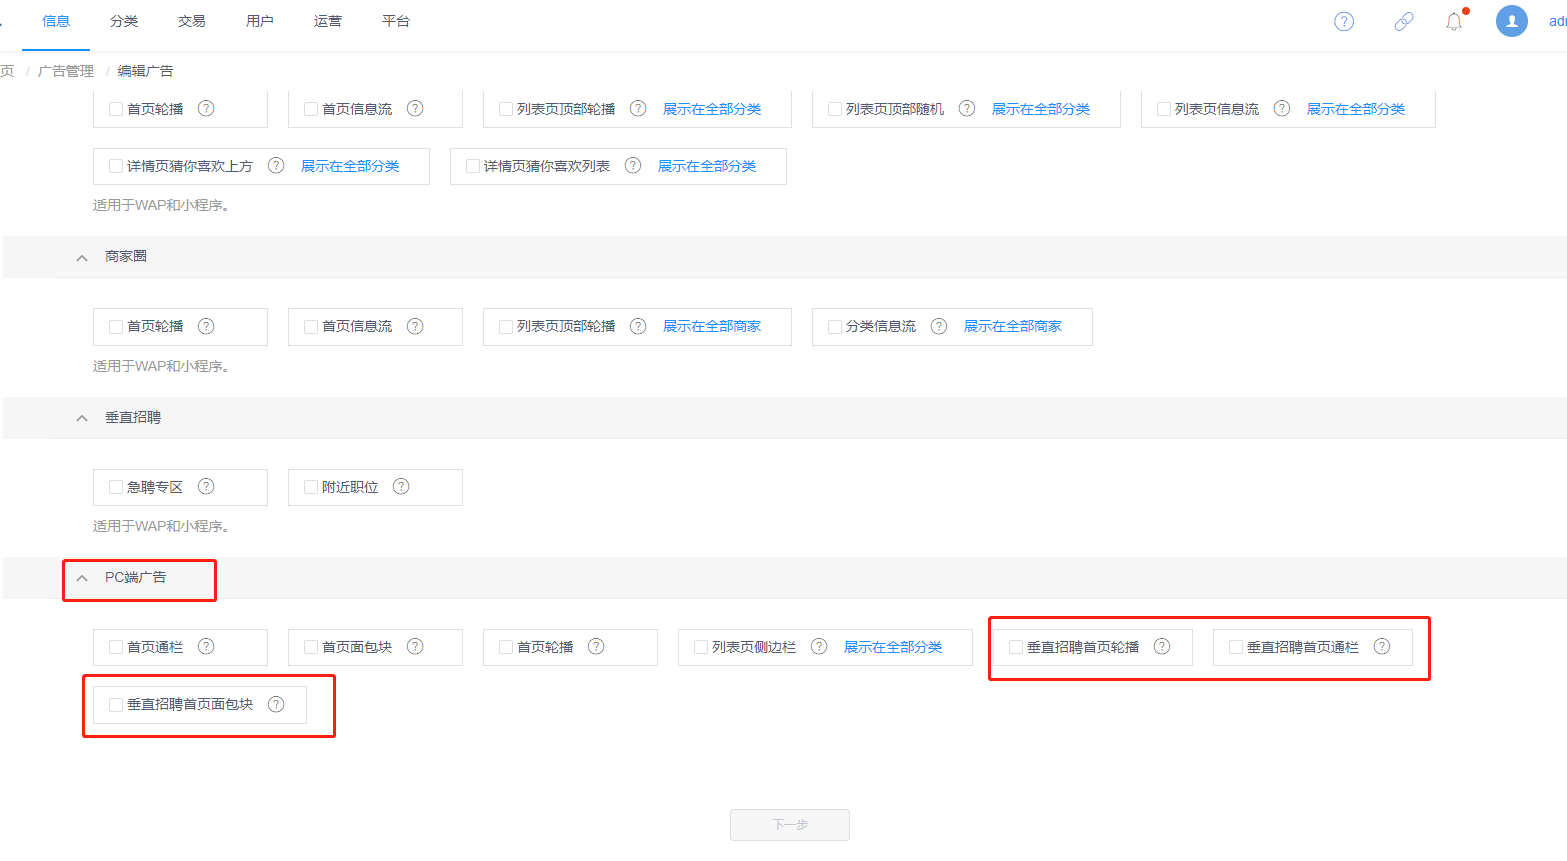
Task: Open 广告管理 in the breadcrumb
Action: point(66,71)
